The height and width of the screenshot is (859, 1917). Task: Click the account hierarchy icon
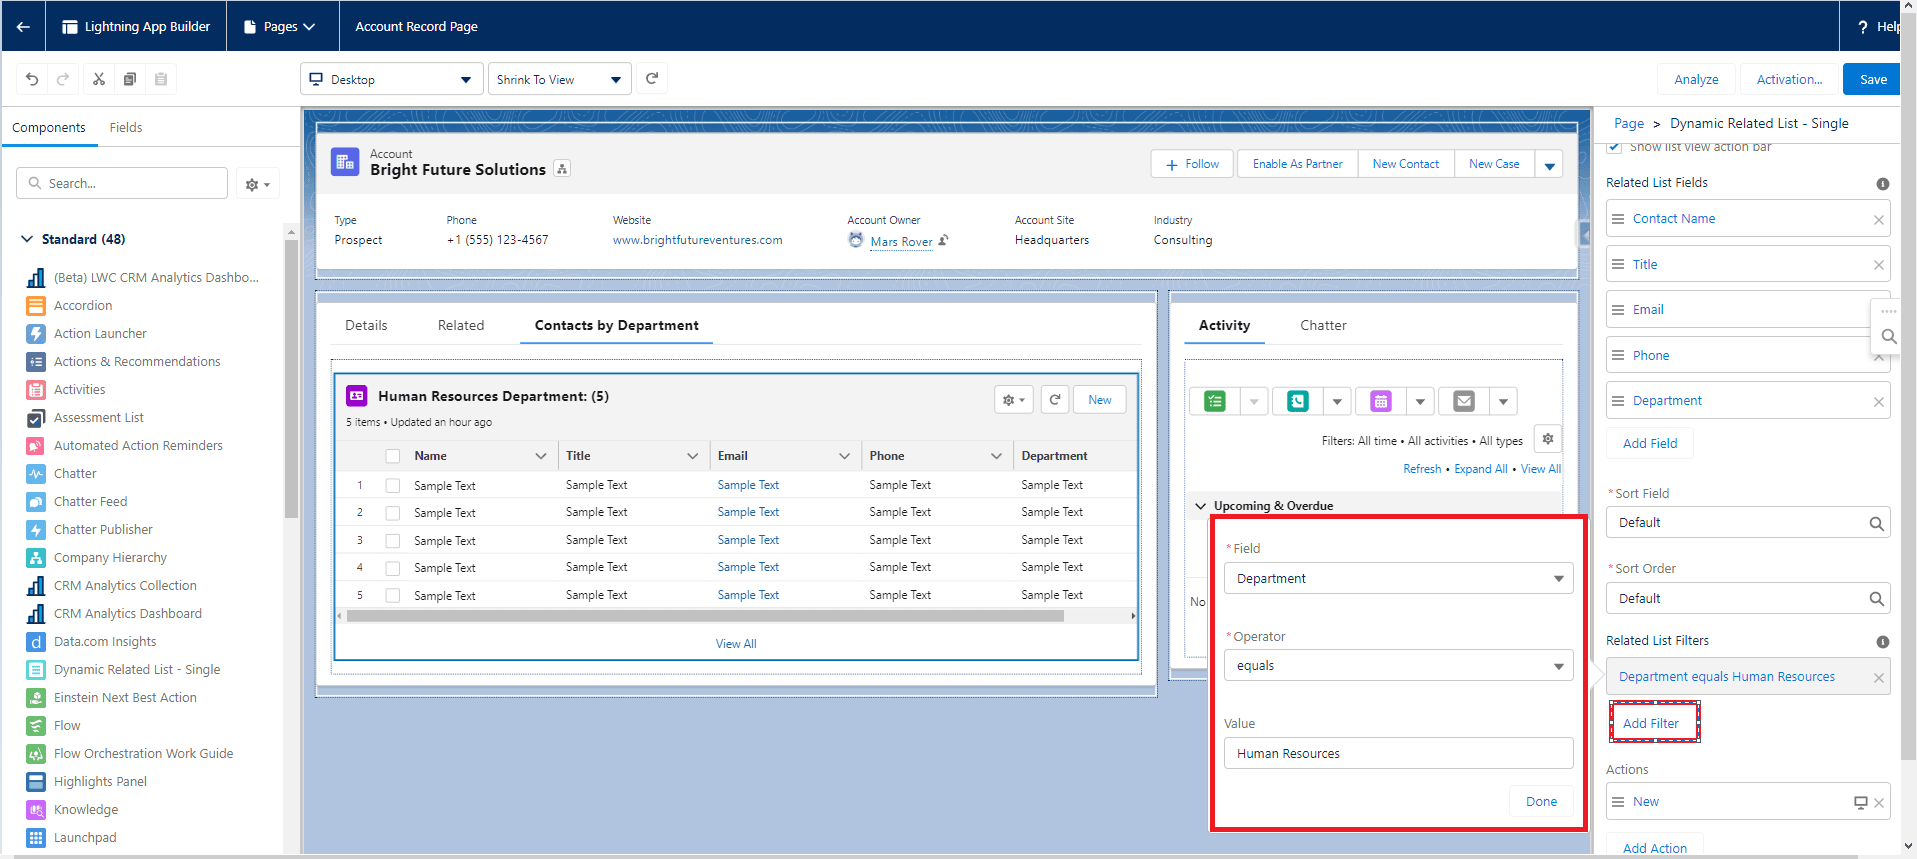point(562,169)
